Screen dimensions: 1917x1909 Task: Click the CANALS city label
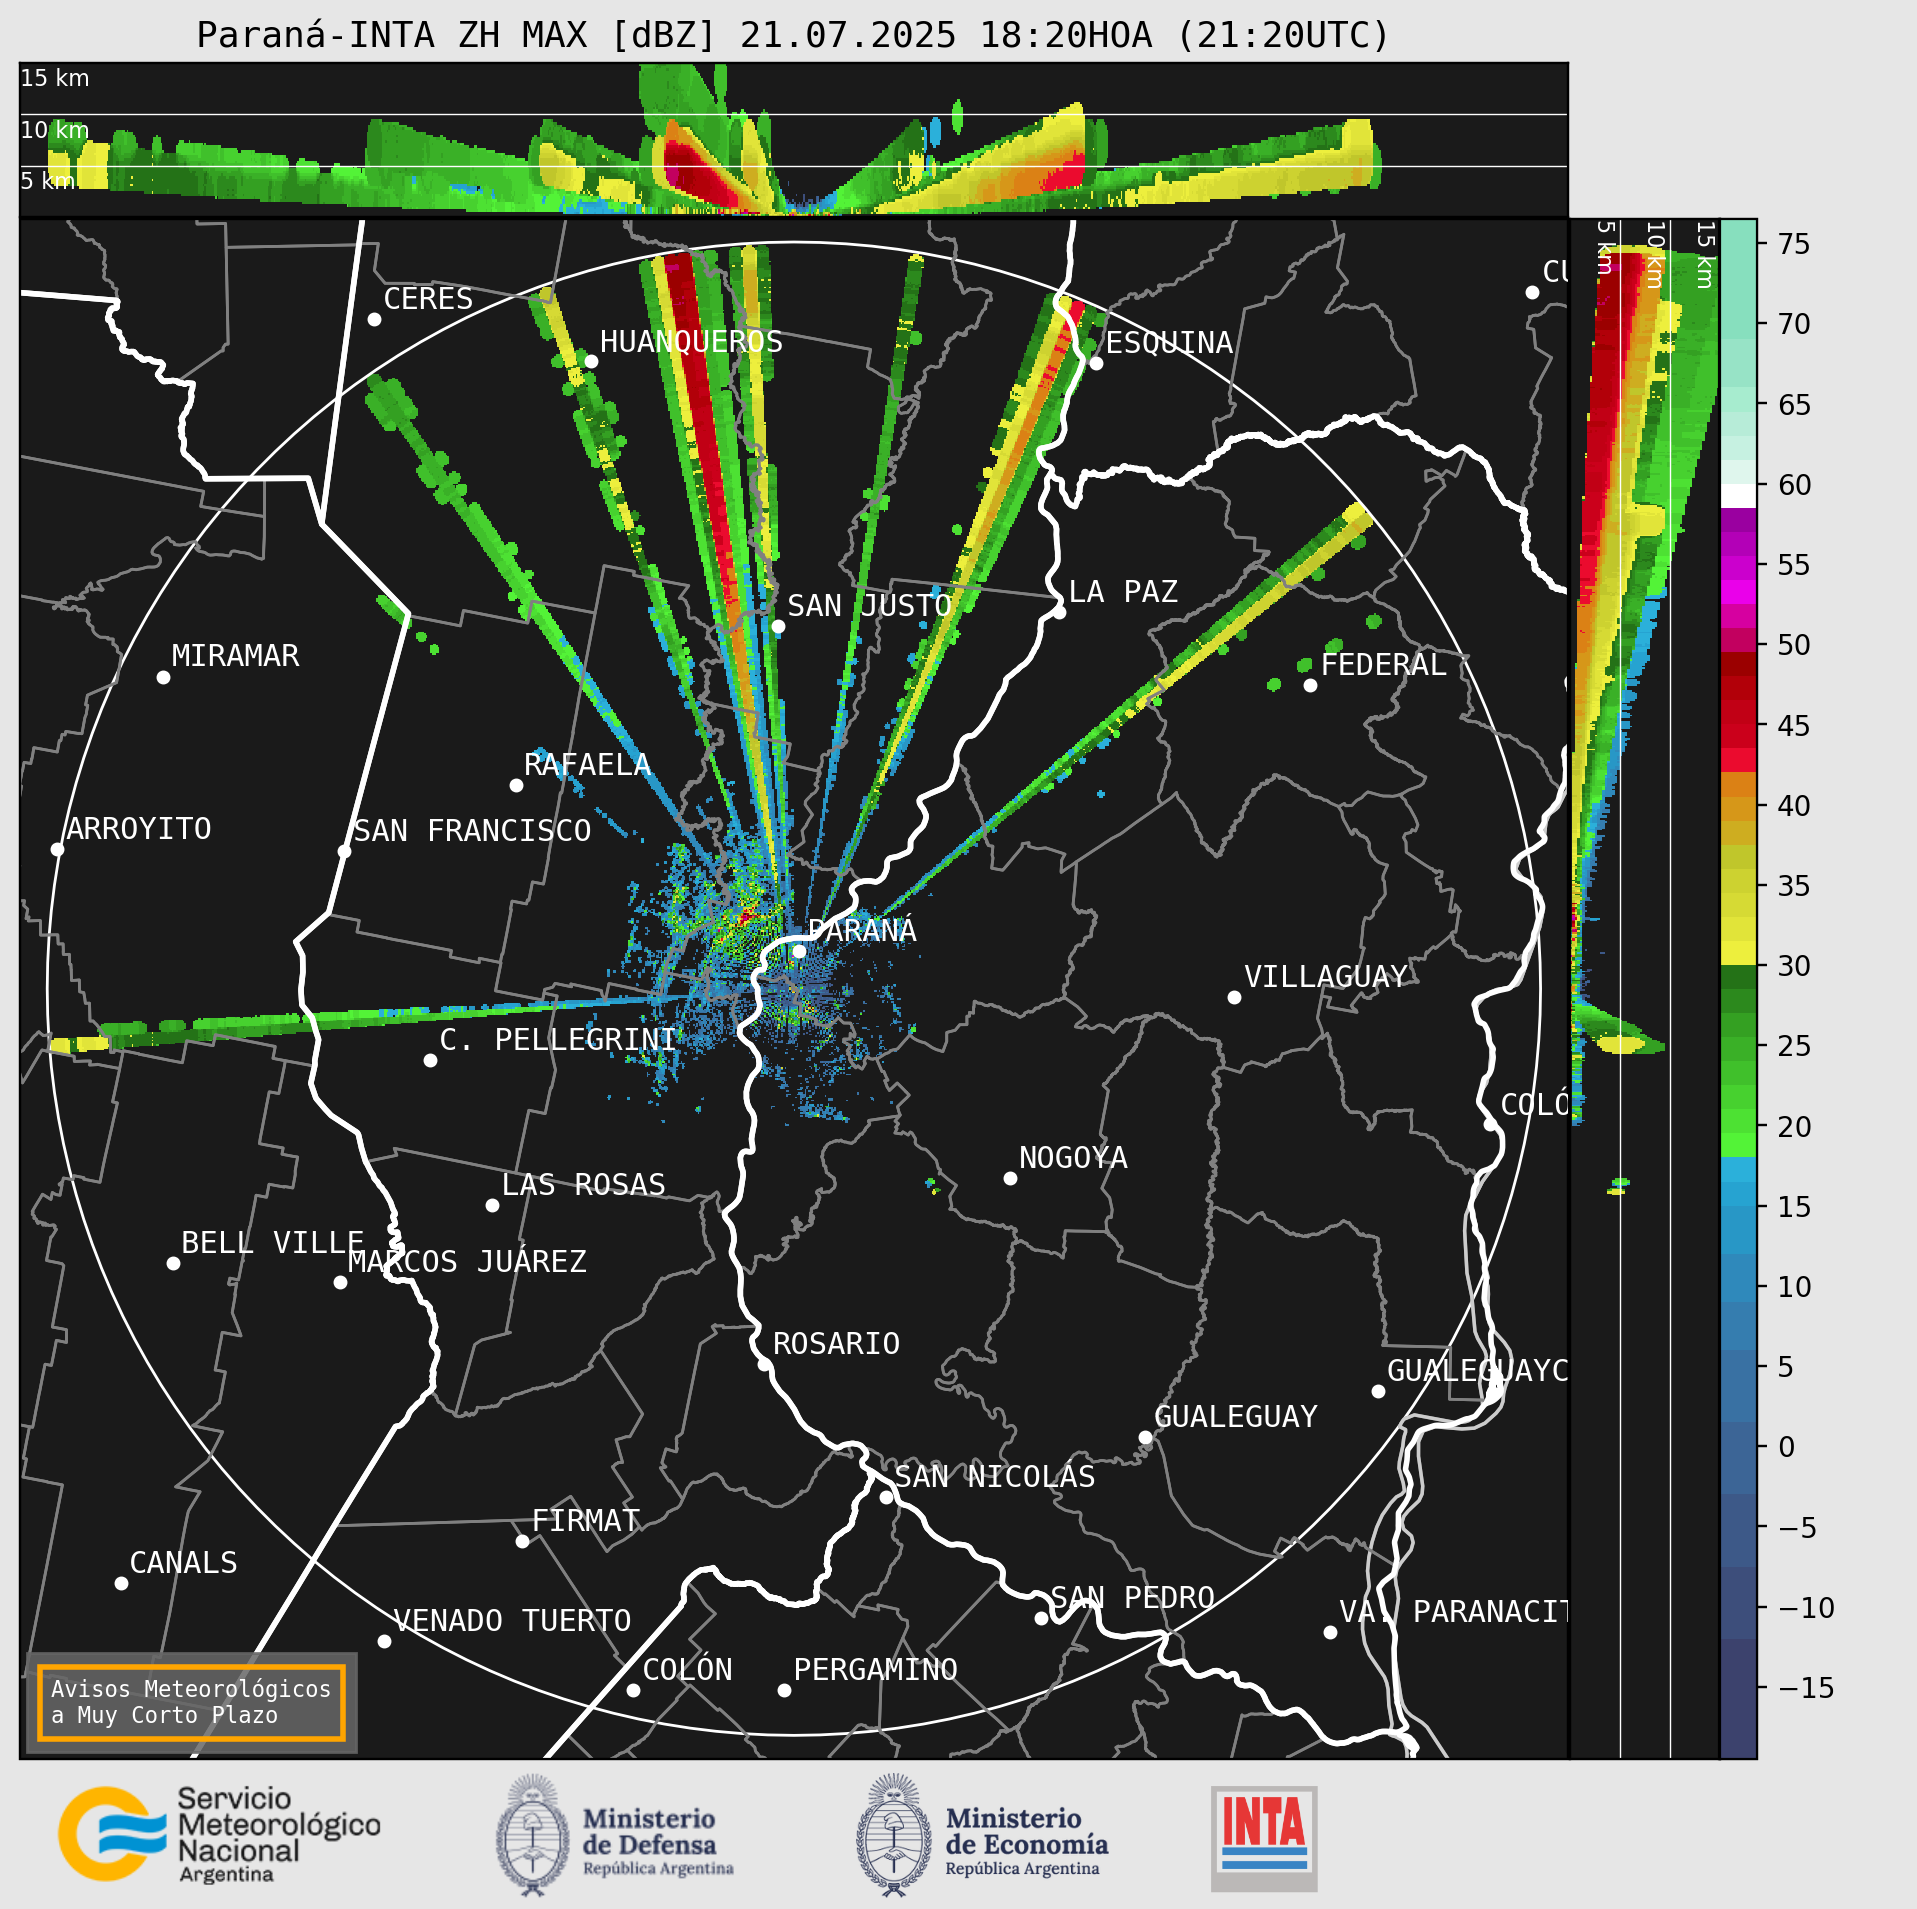[183, 1562]
